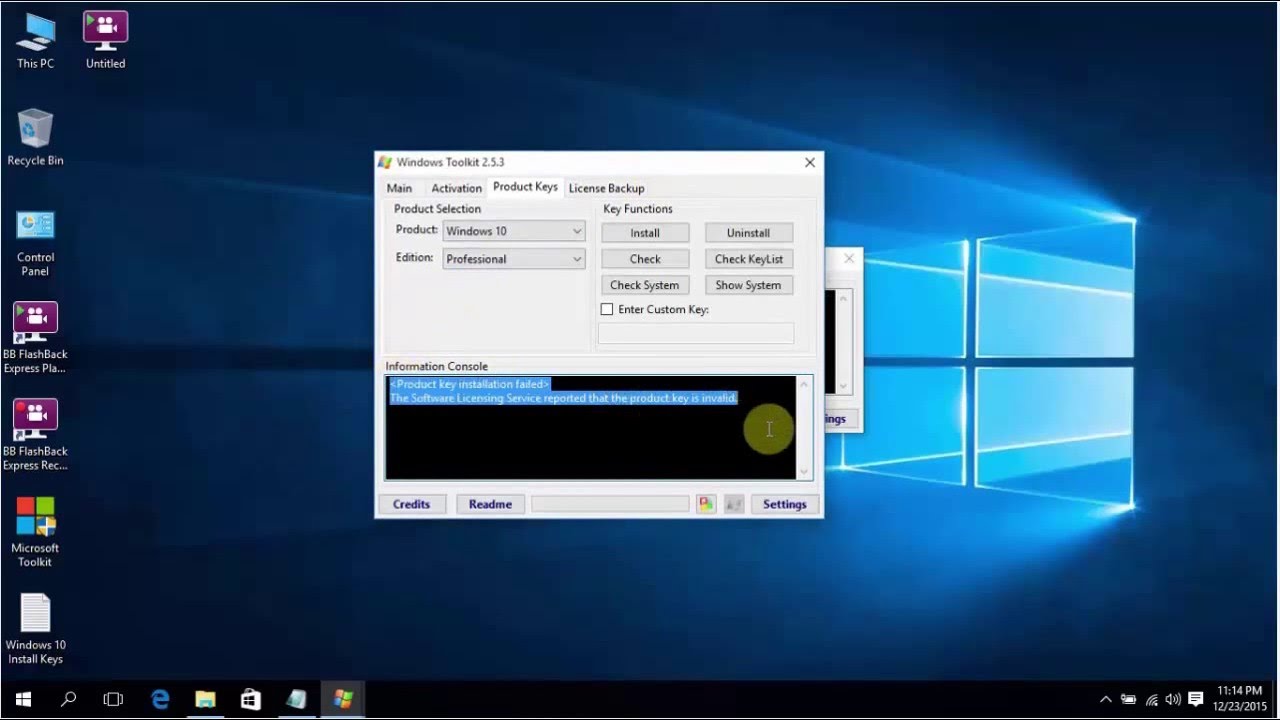Open the Untitled FlashBack movie icon
The width and height of the screenshot is (1280, 720).
[105, 40]
